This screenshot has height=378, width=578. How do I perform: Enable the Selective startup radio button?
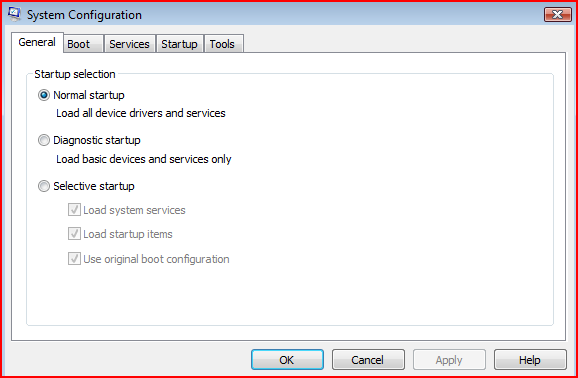click(44, 186)
